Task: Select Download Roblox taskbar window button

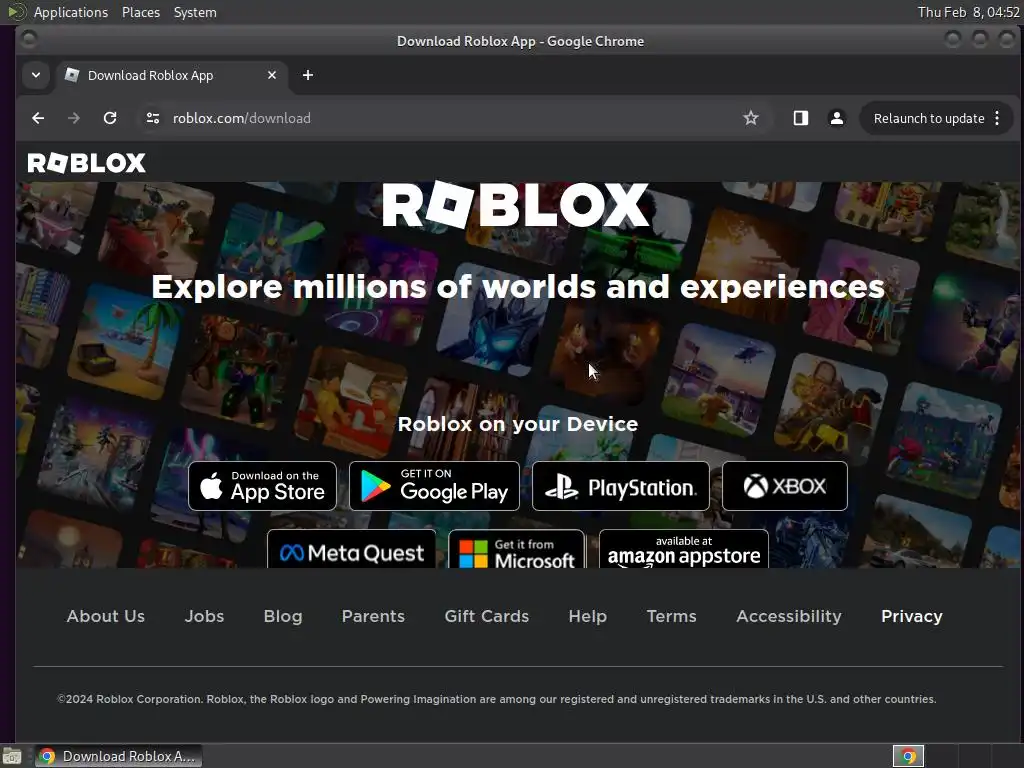Action: 118,756
